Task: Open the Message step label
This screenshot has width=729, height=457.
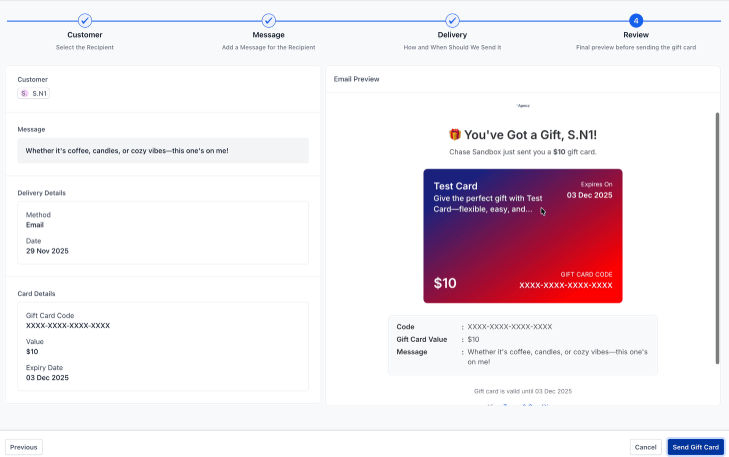Action: (x=268, y=35)
